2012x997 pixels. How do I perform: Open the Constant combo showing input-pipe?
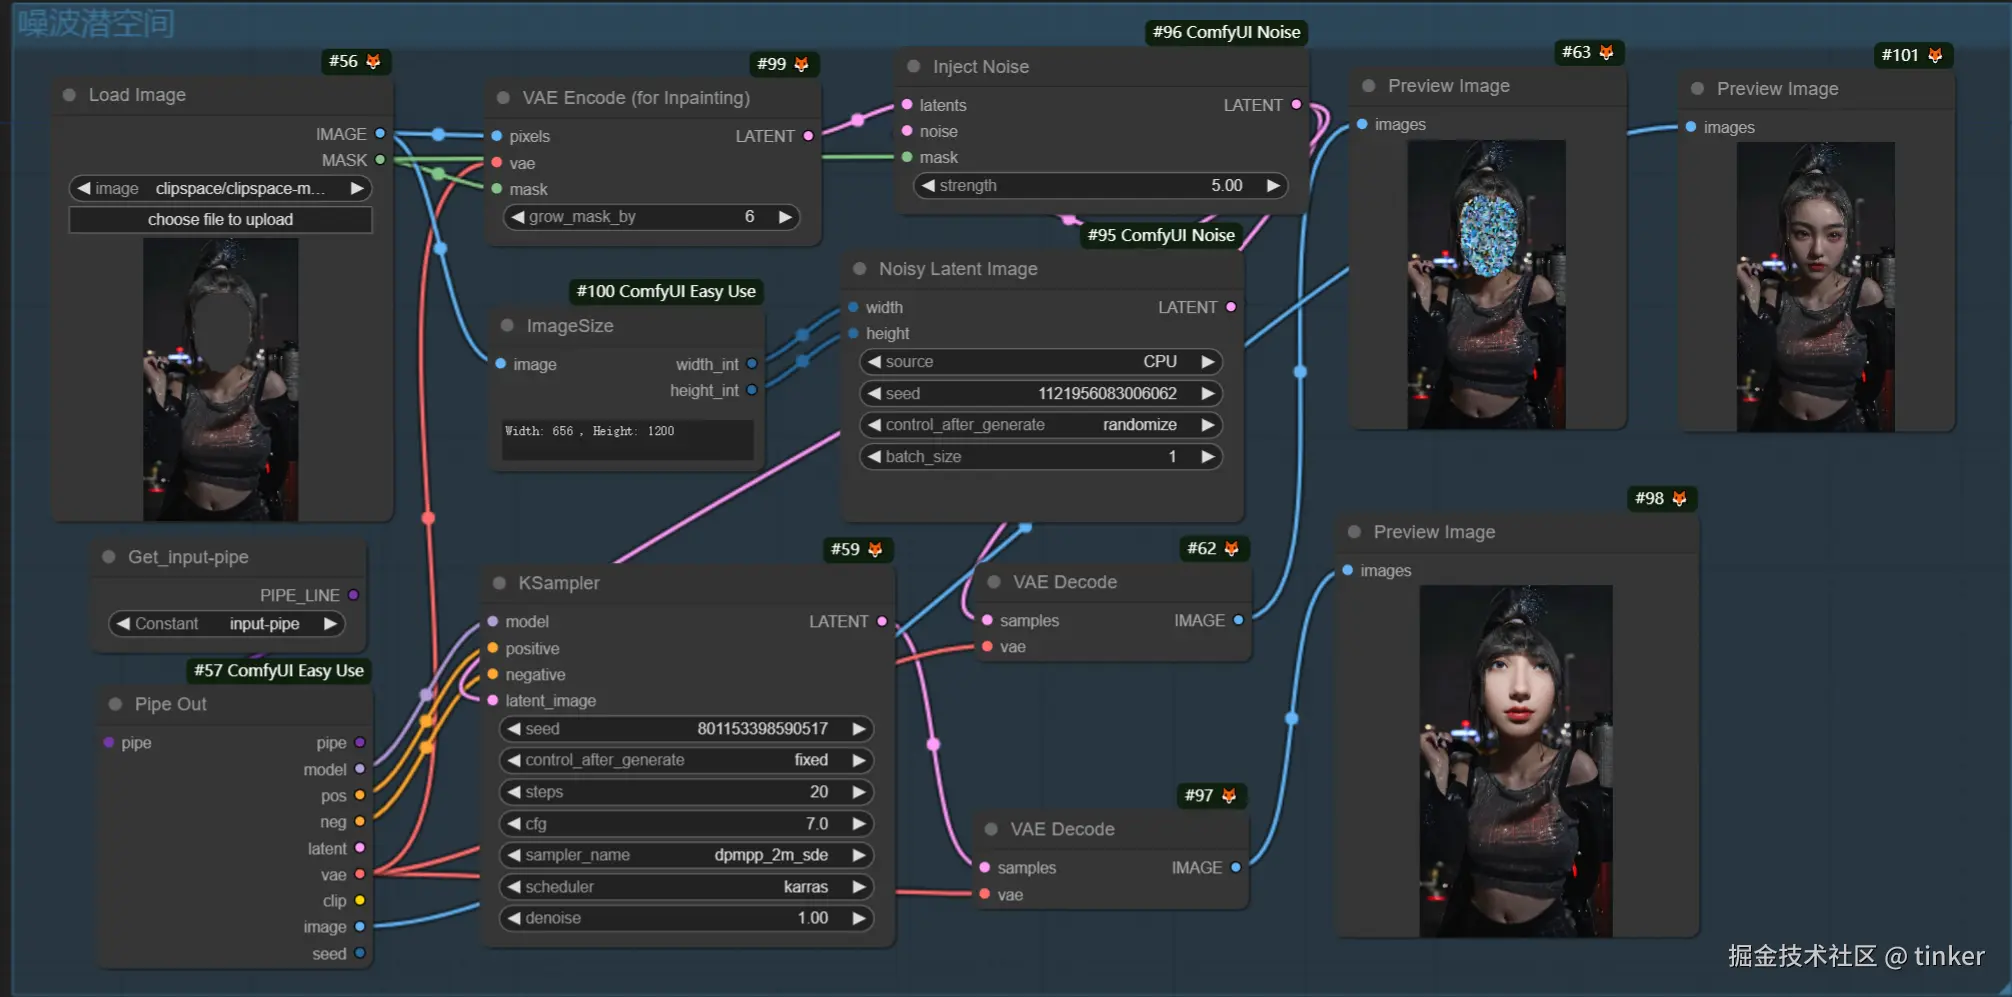click(227, 624)
